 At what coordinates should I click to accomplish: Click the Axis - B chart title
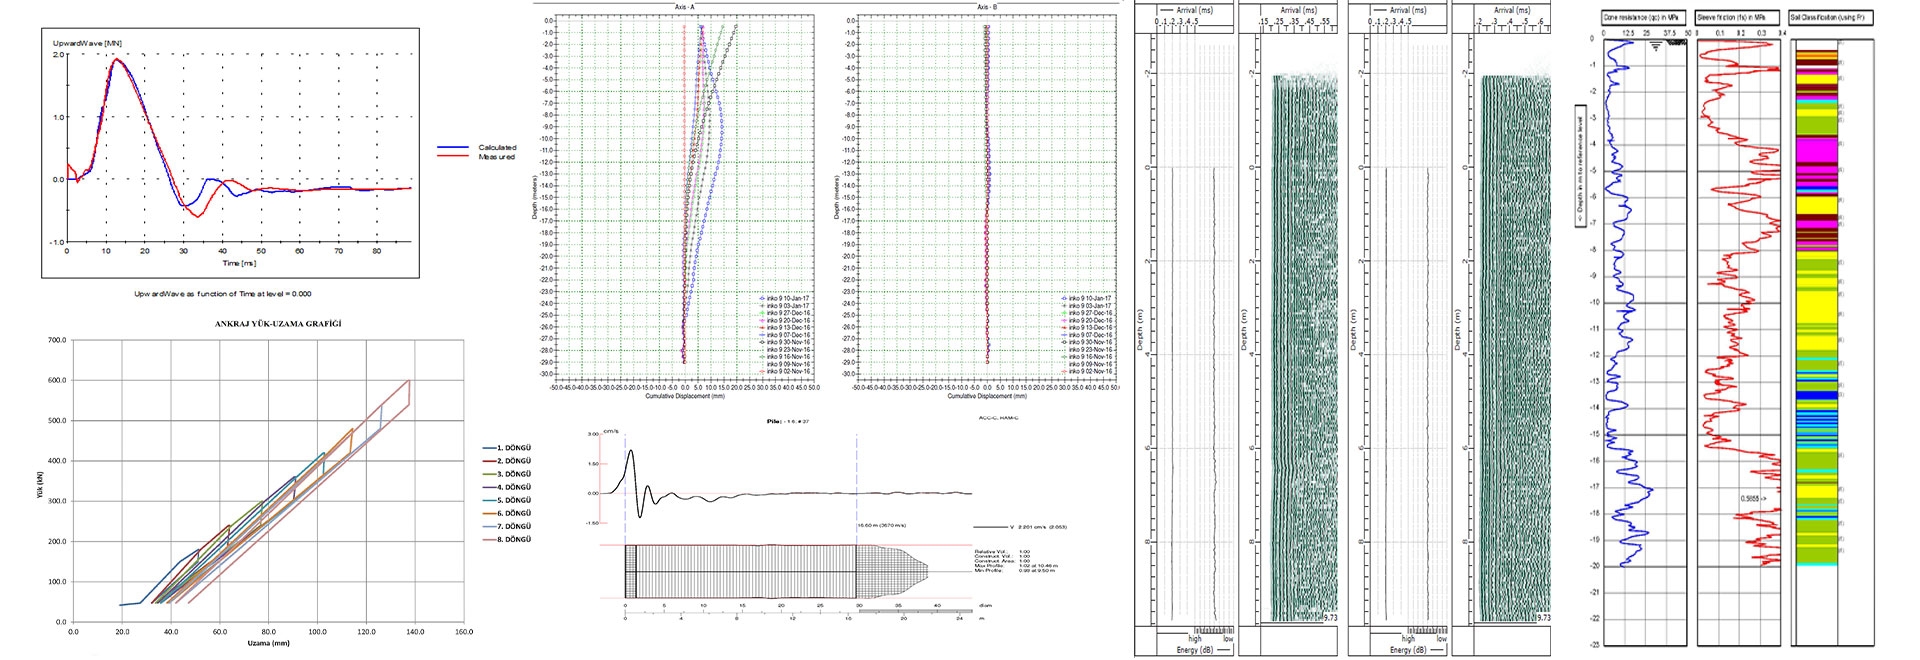pyautogui.click(x=987, y=7)
